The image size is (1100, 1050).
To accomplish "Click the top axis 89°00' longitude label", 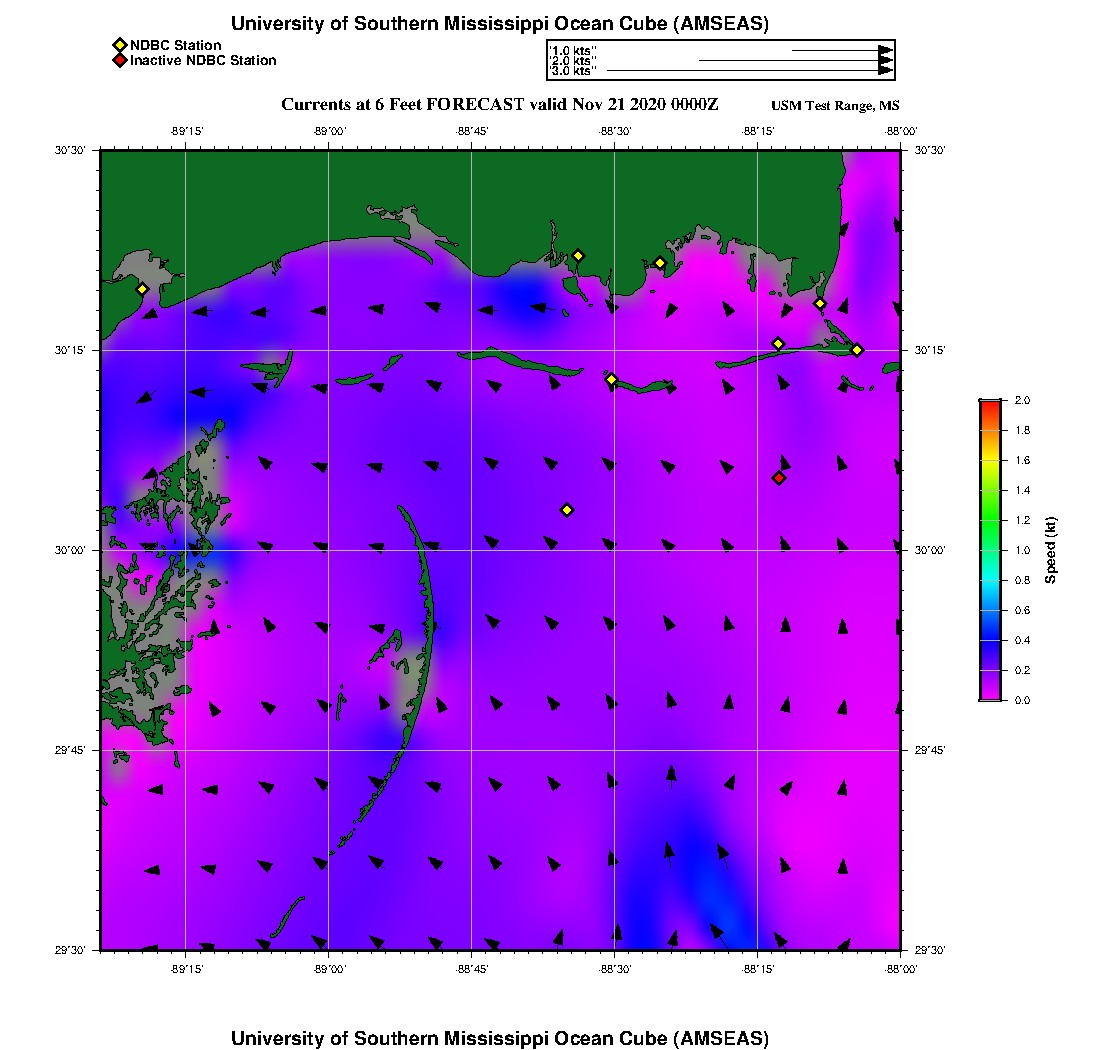I will click(329, 131).
